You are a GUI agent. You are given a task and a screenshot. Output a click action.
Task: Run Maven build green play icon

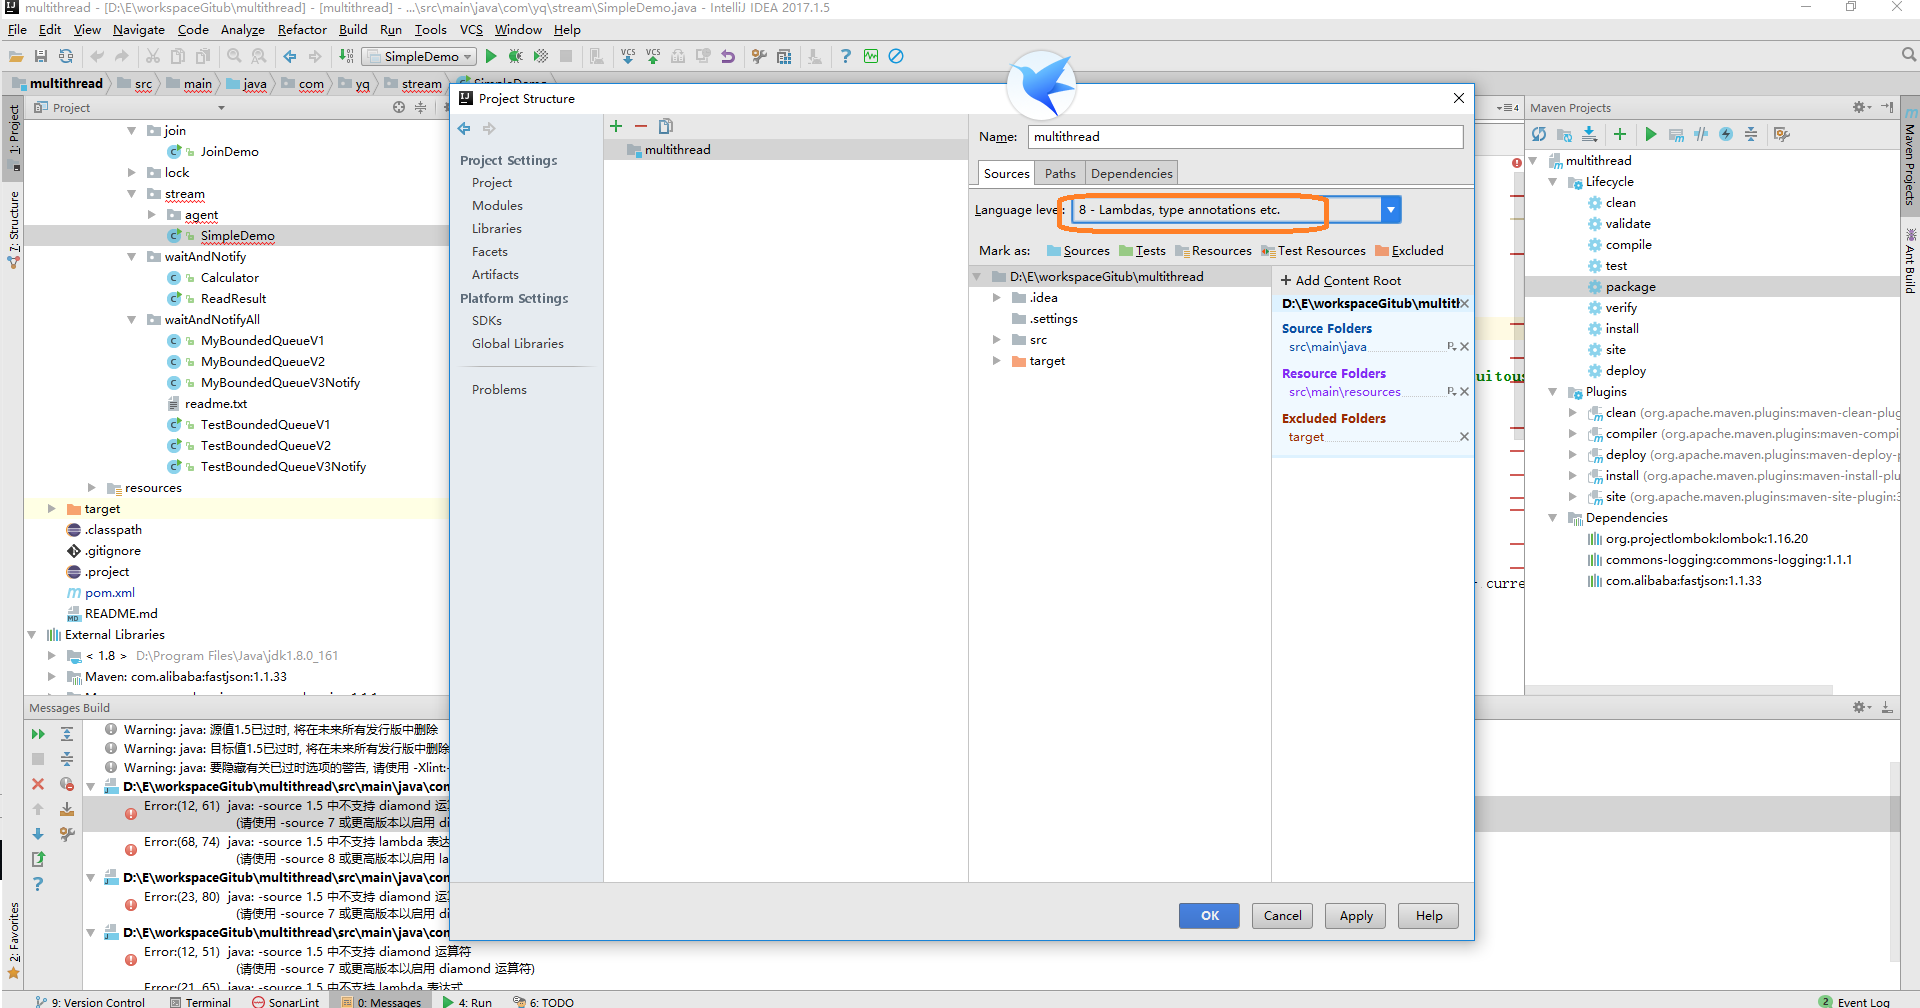(x=1651, y=134)
